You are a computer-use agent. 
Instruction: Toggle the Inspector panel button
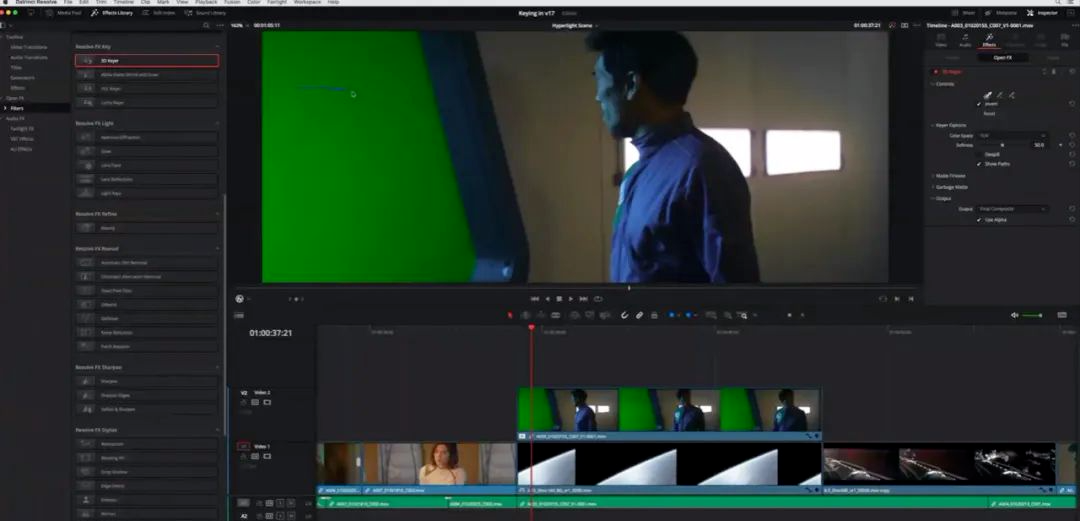point(1042,13)
